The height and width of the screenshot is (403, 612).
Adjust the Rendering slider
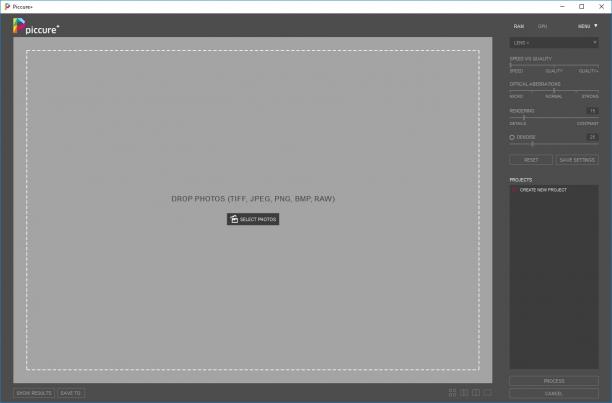click(x=554, y=117)
